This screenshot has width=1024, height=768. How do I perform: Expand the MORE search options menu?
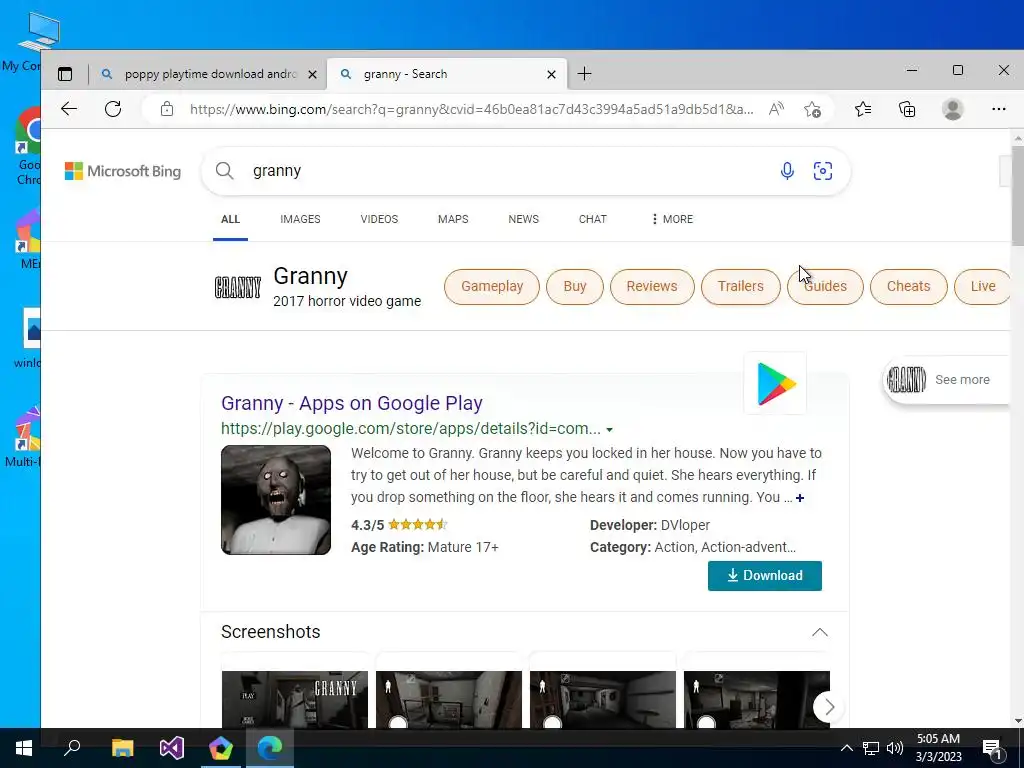pos(672,219)
